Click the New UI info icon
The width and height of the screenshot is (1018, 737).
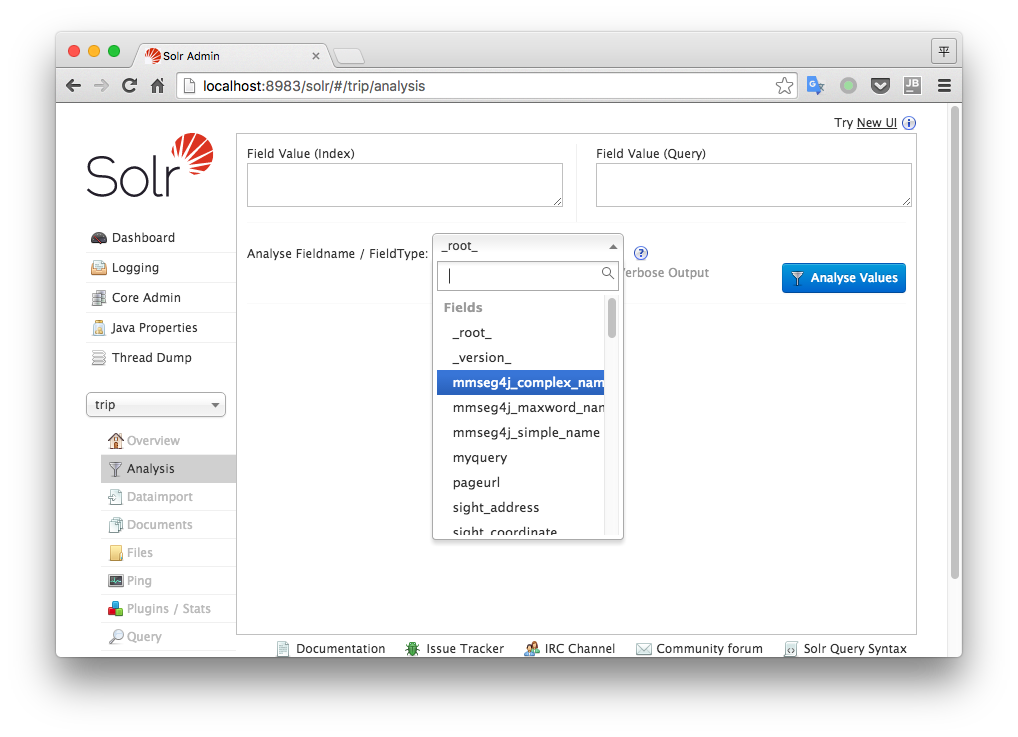point(908,123)
